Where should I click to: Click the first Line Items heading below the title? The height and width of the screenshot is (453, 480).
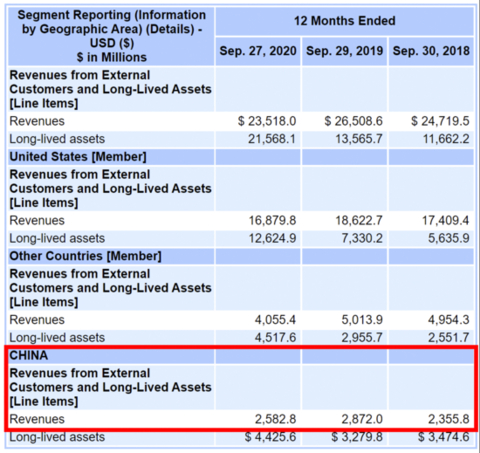[110, 89]
